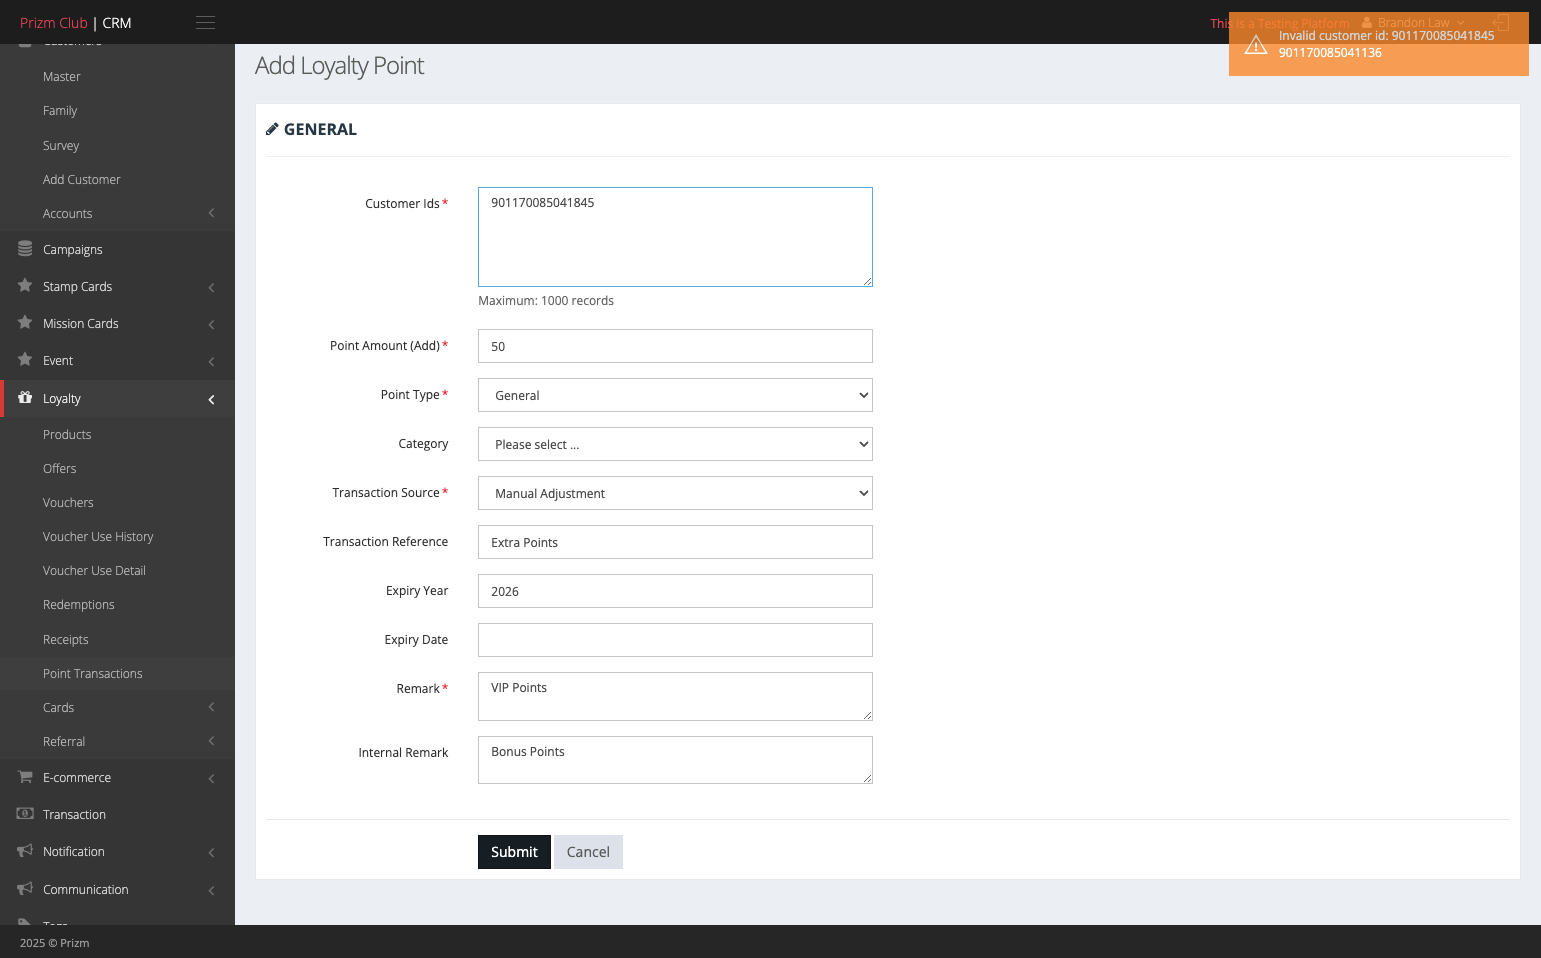Collapse the Loyalty menu chevron
The width and height of the screenshot is (1541, 958).
click(211, 399)
